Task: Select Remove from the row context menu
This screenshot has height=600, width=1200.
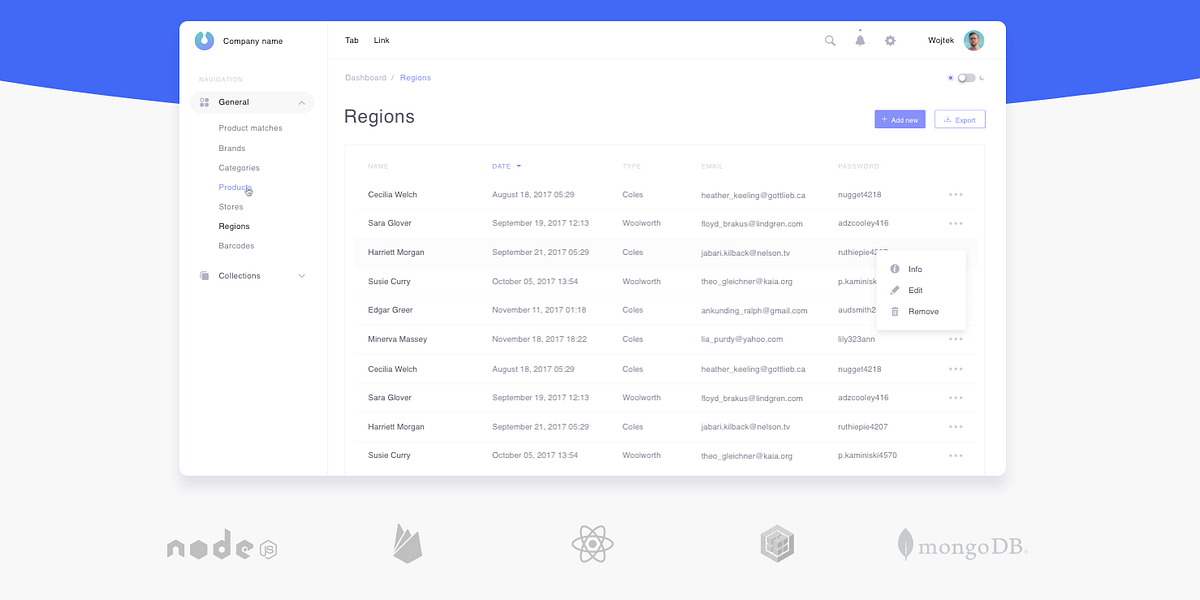Action: [921, 311]
